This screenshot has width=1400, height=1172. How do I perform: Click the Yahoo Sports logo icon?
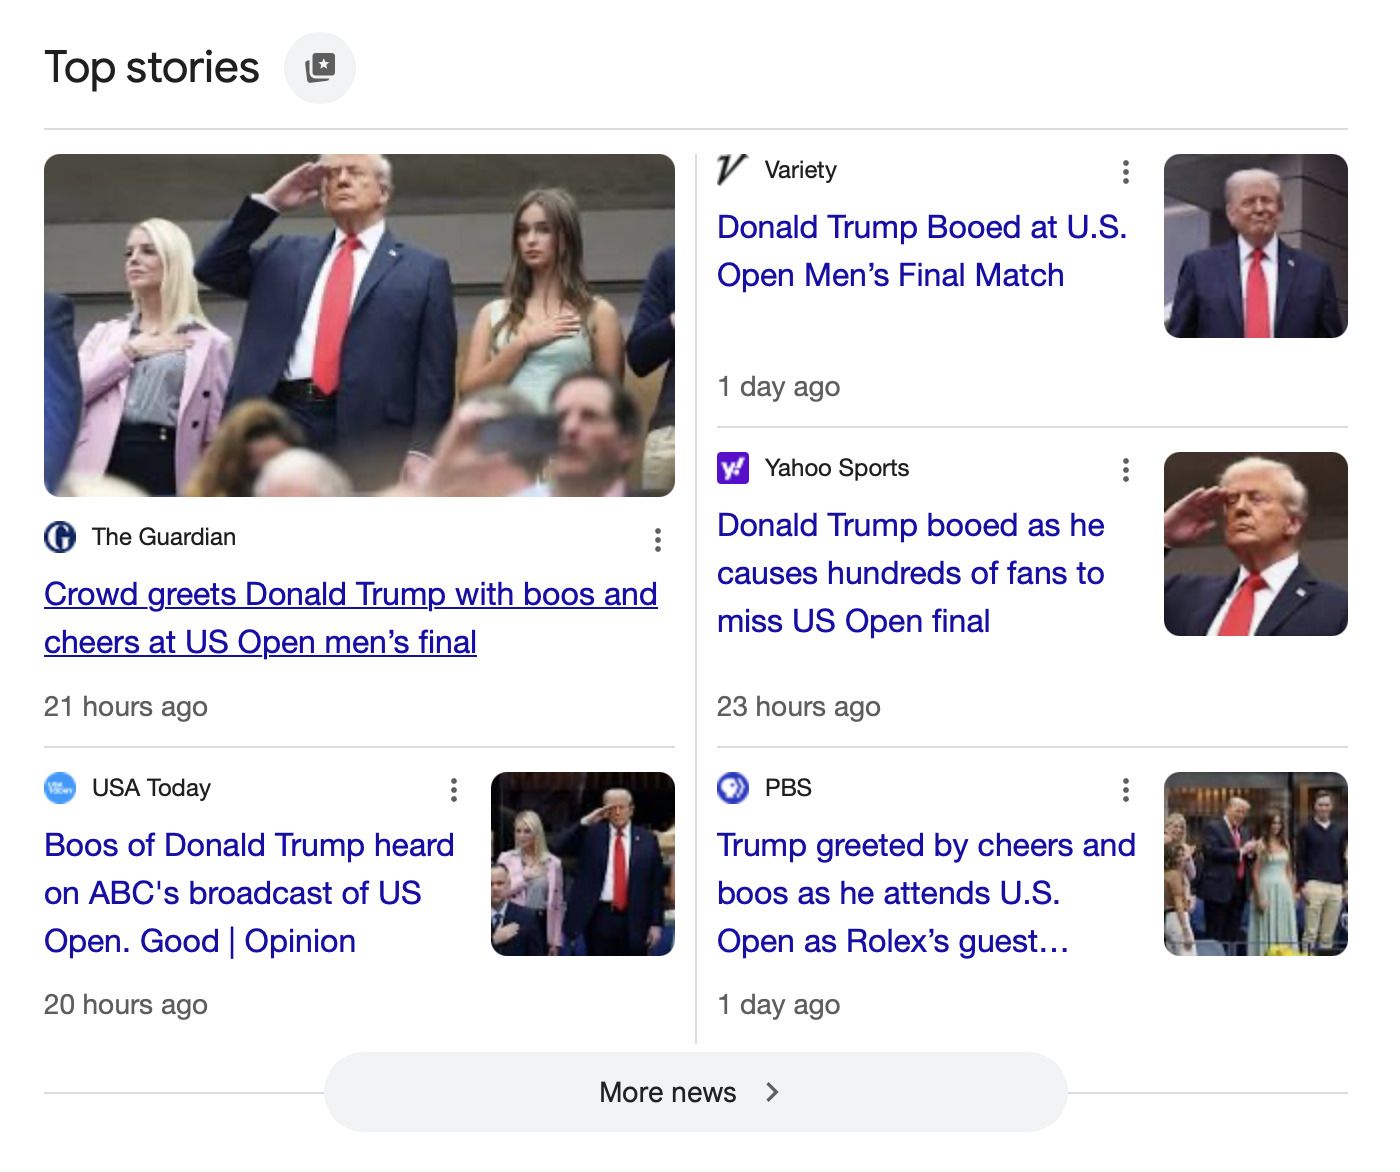(732, 468)
